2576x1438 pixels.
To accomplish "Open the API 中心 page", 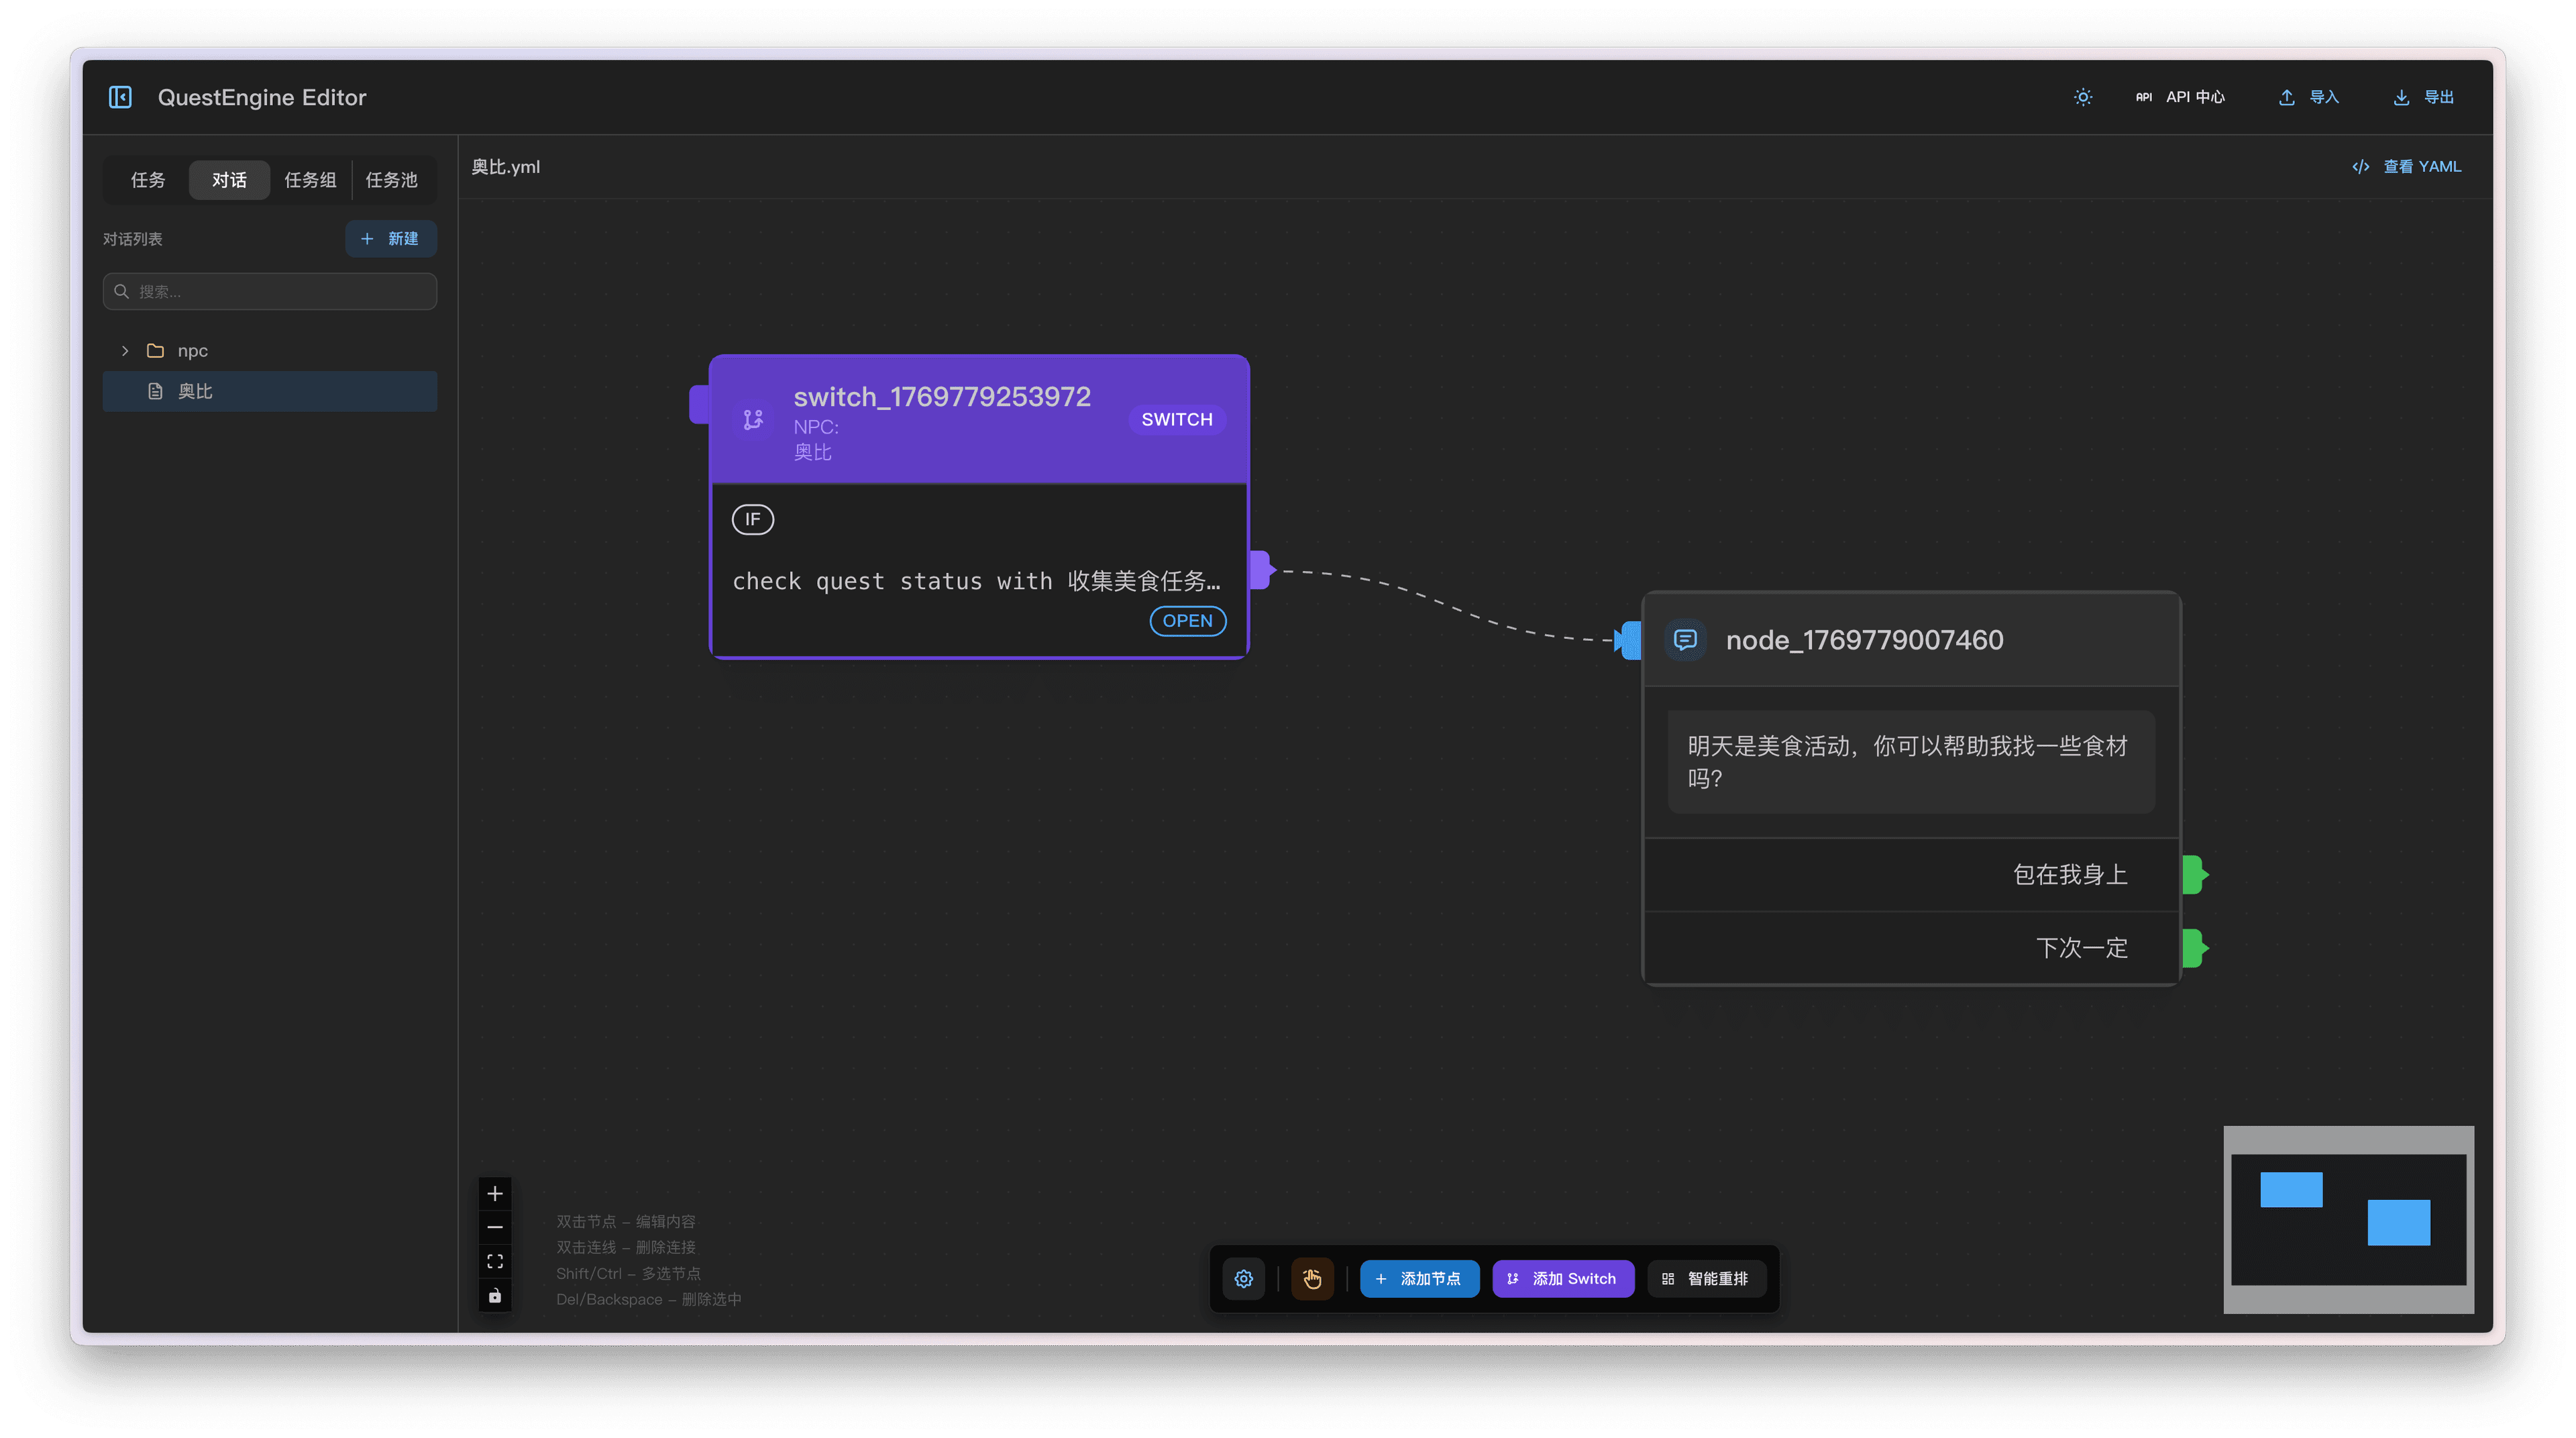I will (2180, 97).
